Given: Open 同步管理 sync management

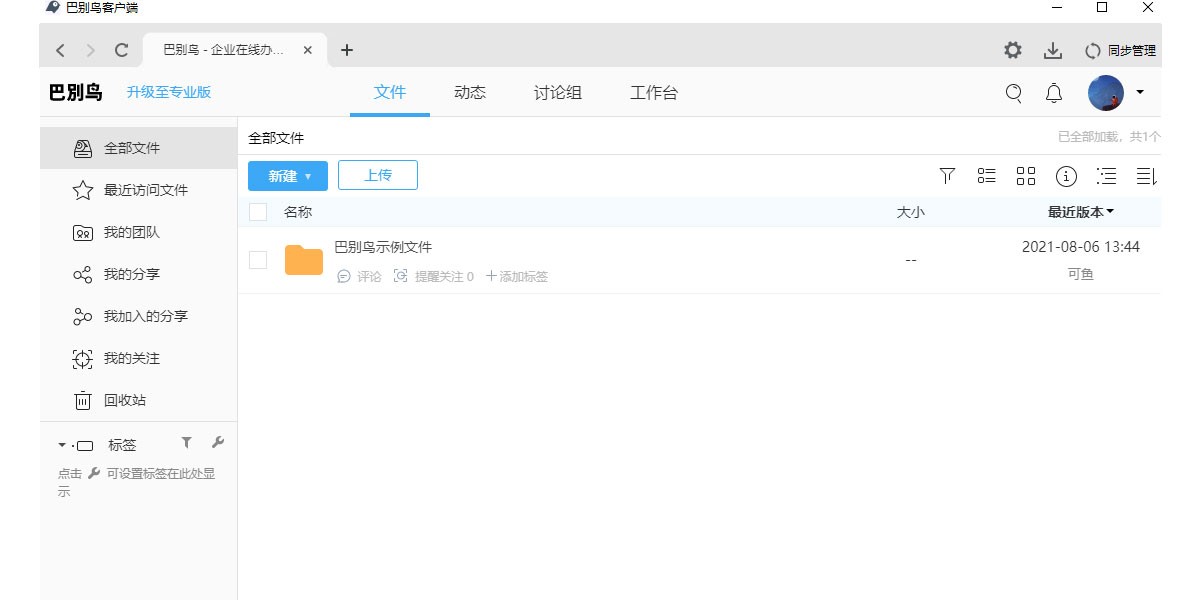Looking at the screenshot, I should [1121, 50].
